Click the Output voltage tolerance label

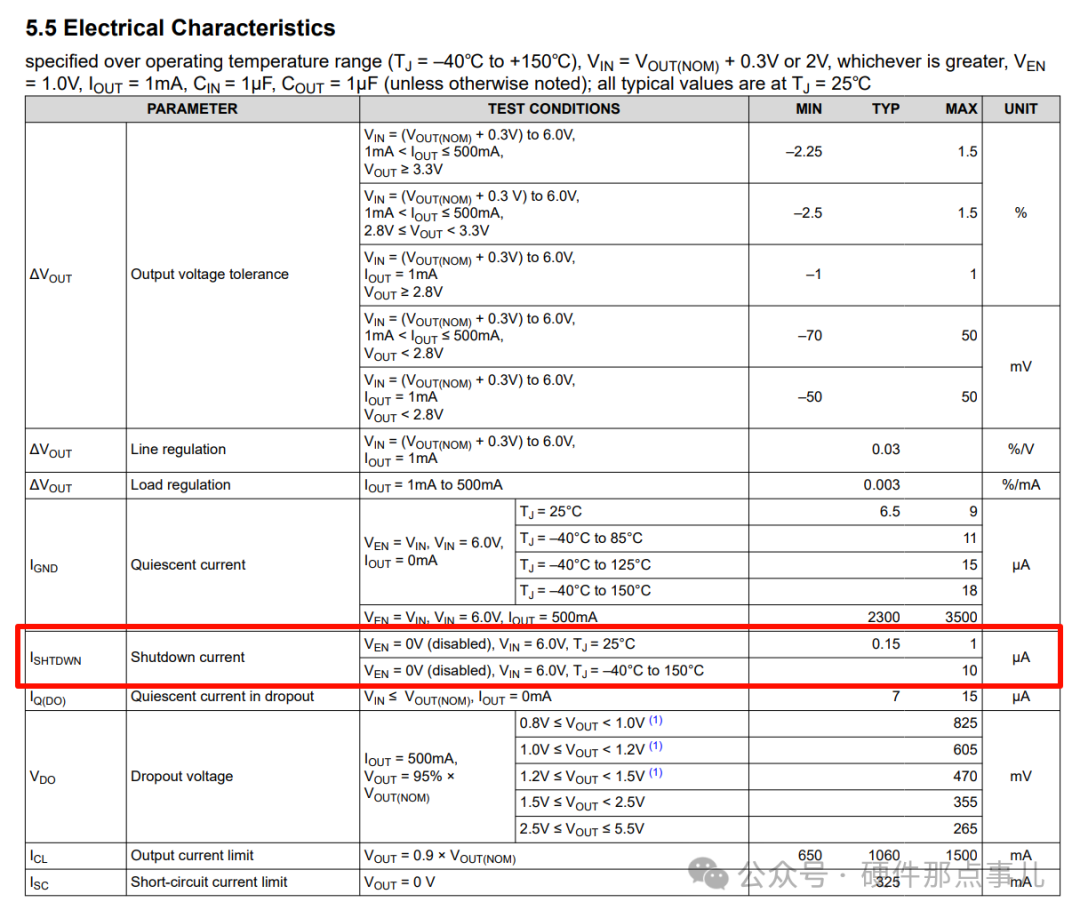coord(209,274)
